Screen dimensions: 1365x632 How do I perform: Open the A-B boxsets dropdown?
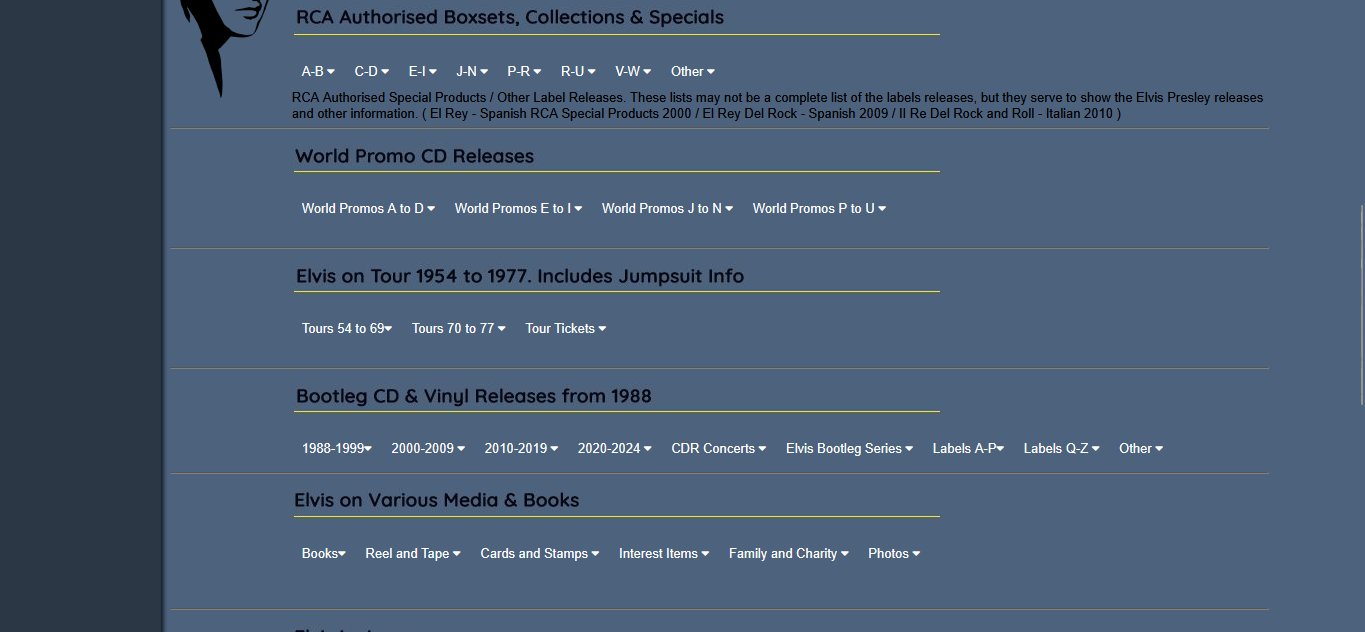318,71
